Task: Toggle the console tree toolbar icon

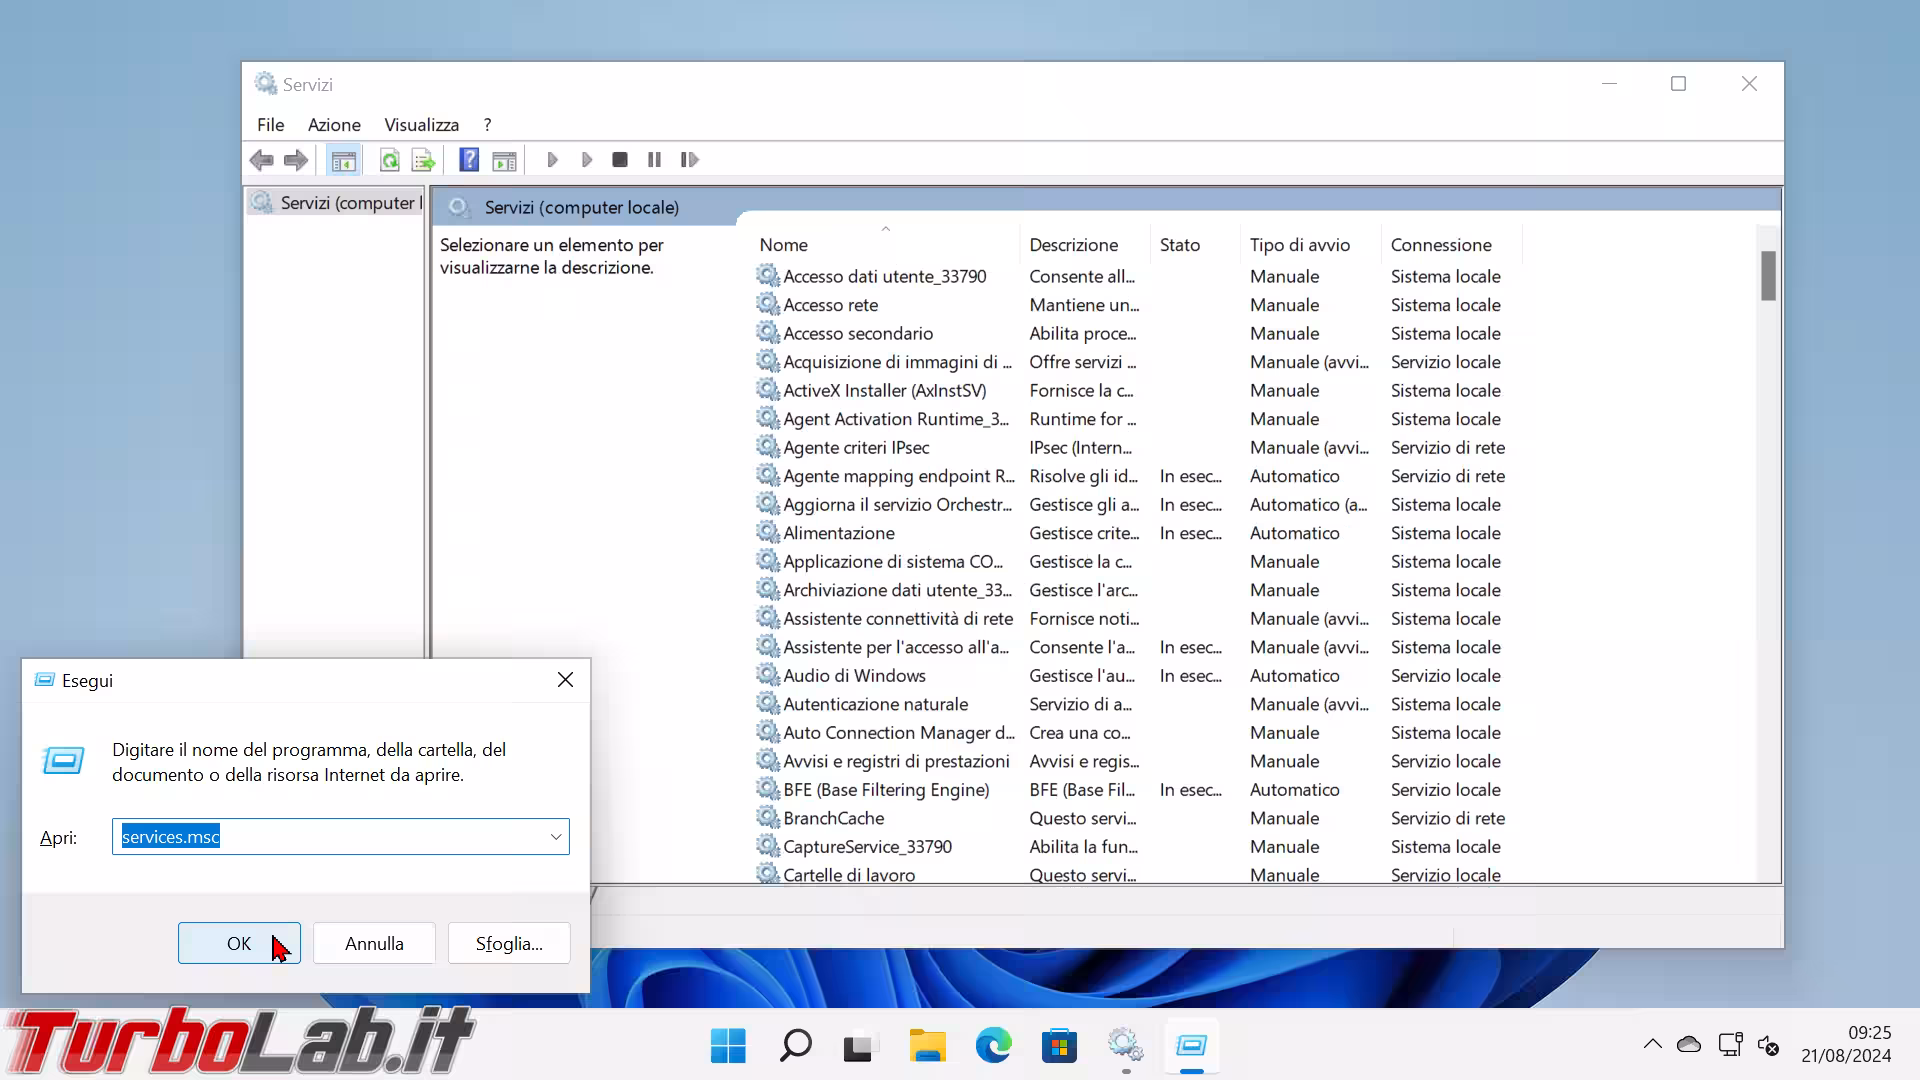Action: (343, 160)
